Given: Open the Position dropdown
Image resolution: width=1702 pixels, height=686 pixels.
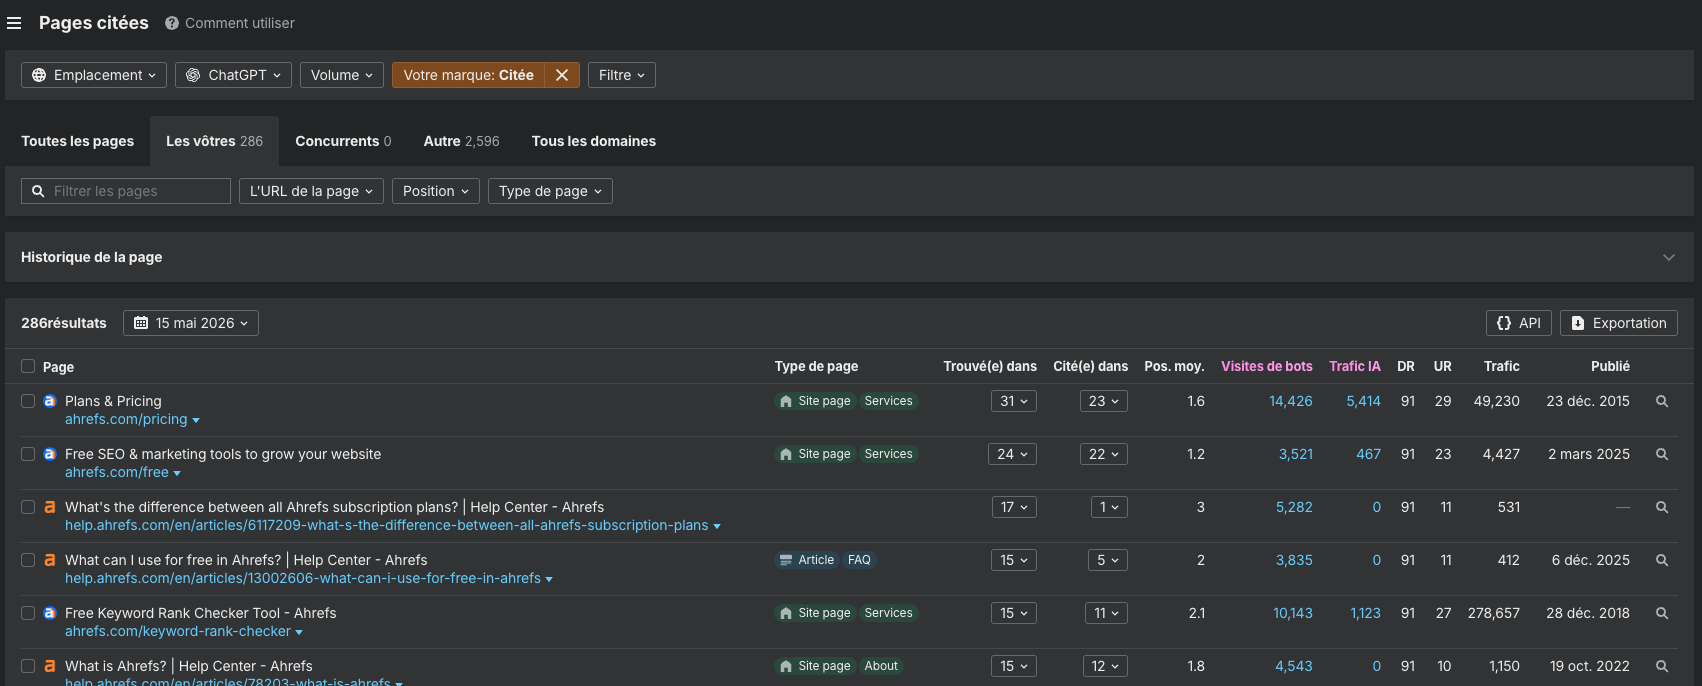Looking at the screenshot, I should [x=436, y=191].
